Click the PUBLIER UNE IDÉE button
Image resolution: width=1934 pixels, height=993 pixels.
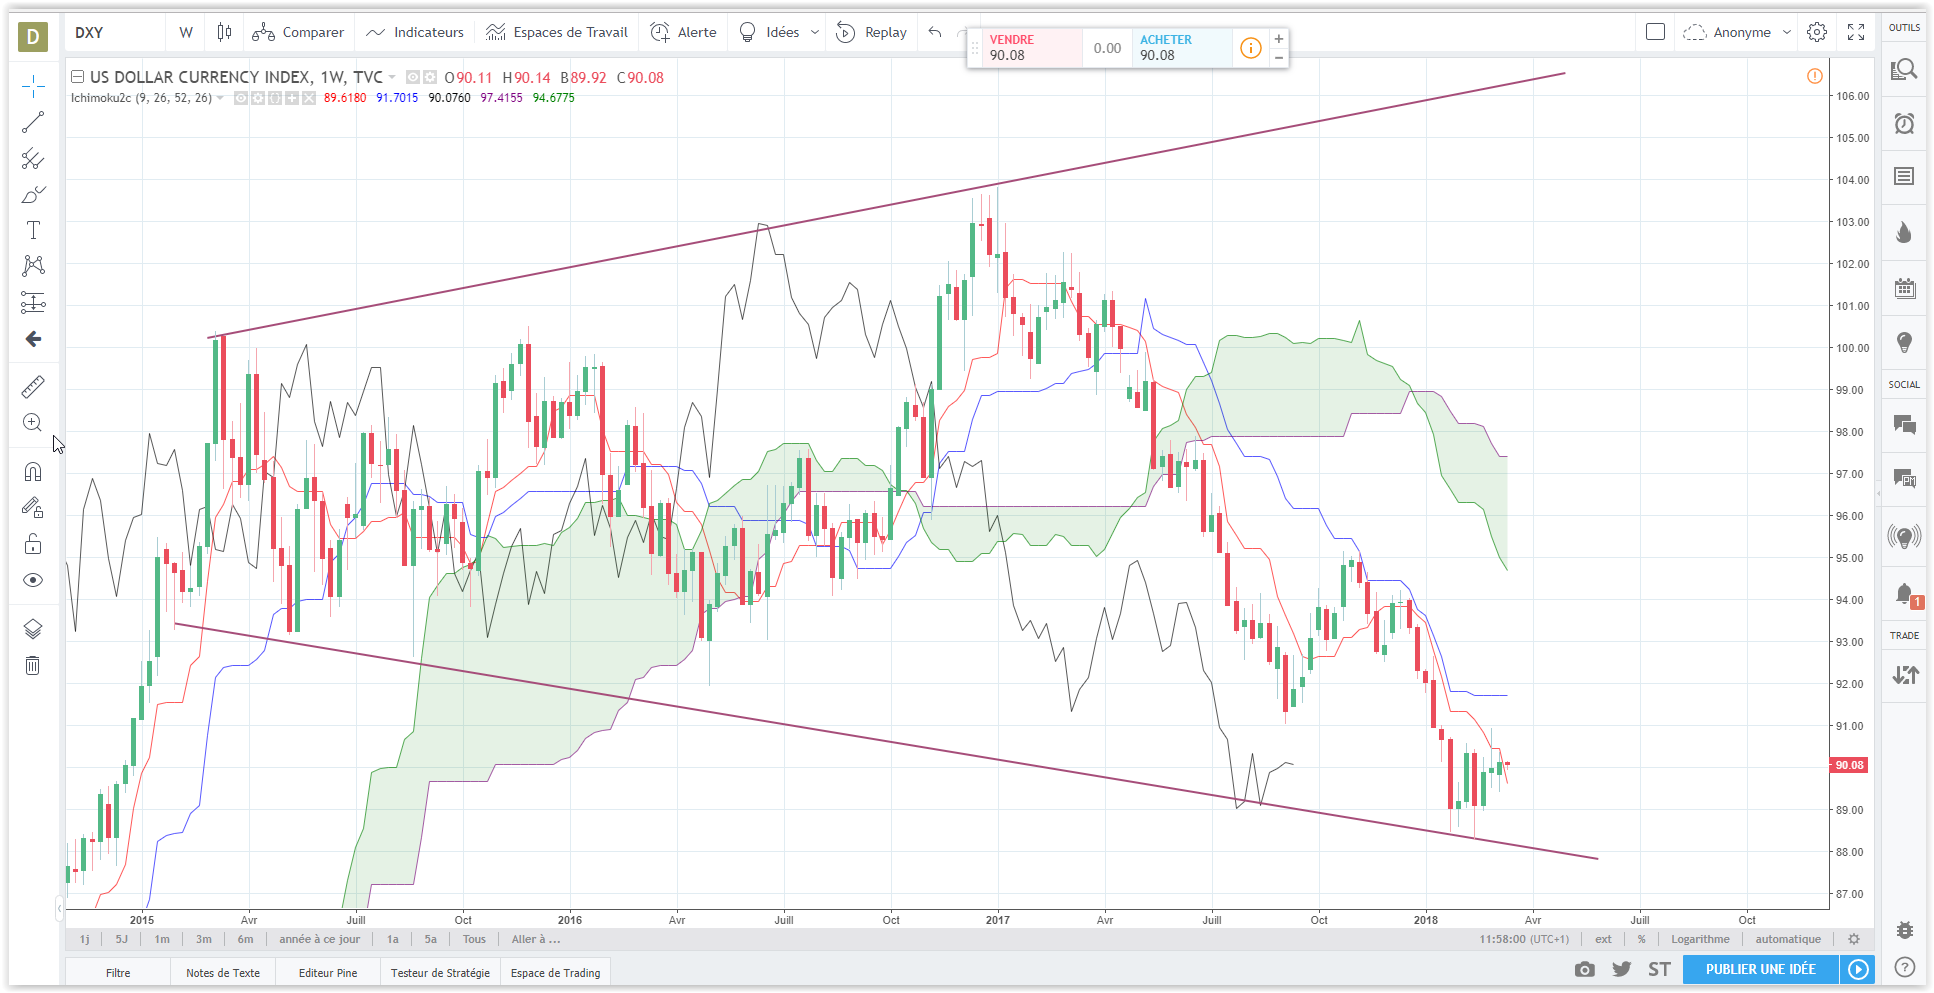coord(1760,969)
